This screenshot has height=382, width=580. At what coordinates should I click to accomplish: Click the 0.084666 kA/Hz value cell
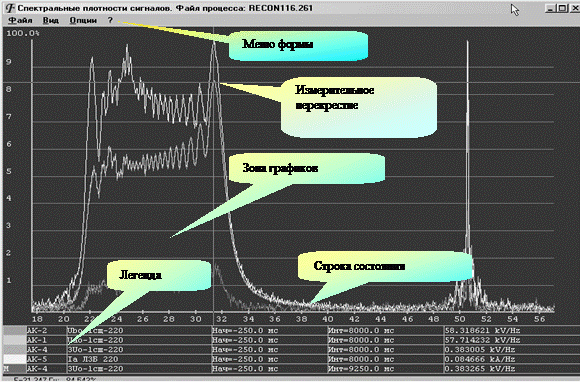pos(482,359)
